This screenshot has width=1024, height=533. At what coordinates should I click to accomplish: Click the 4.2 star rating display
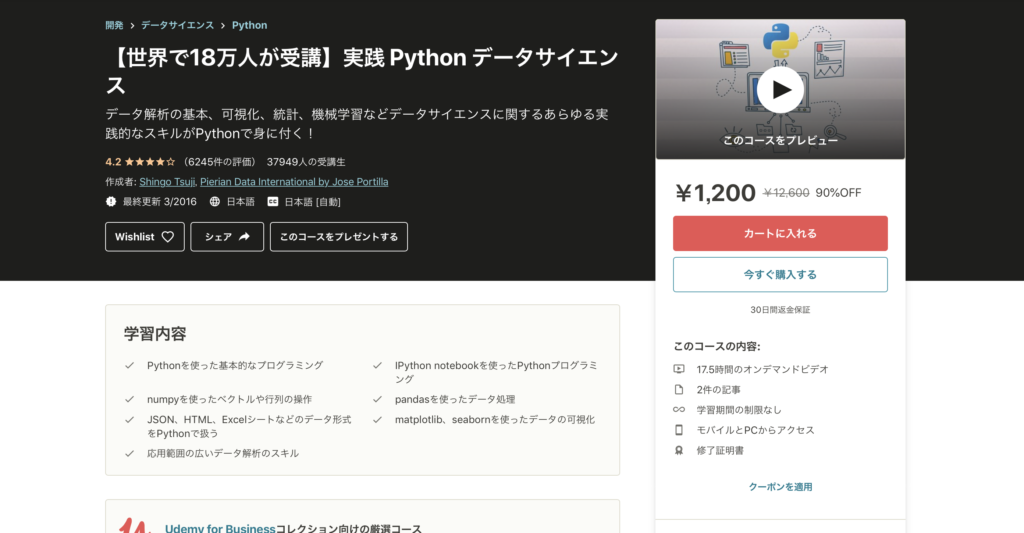coord(140,161)
